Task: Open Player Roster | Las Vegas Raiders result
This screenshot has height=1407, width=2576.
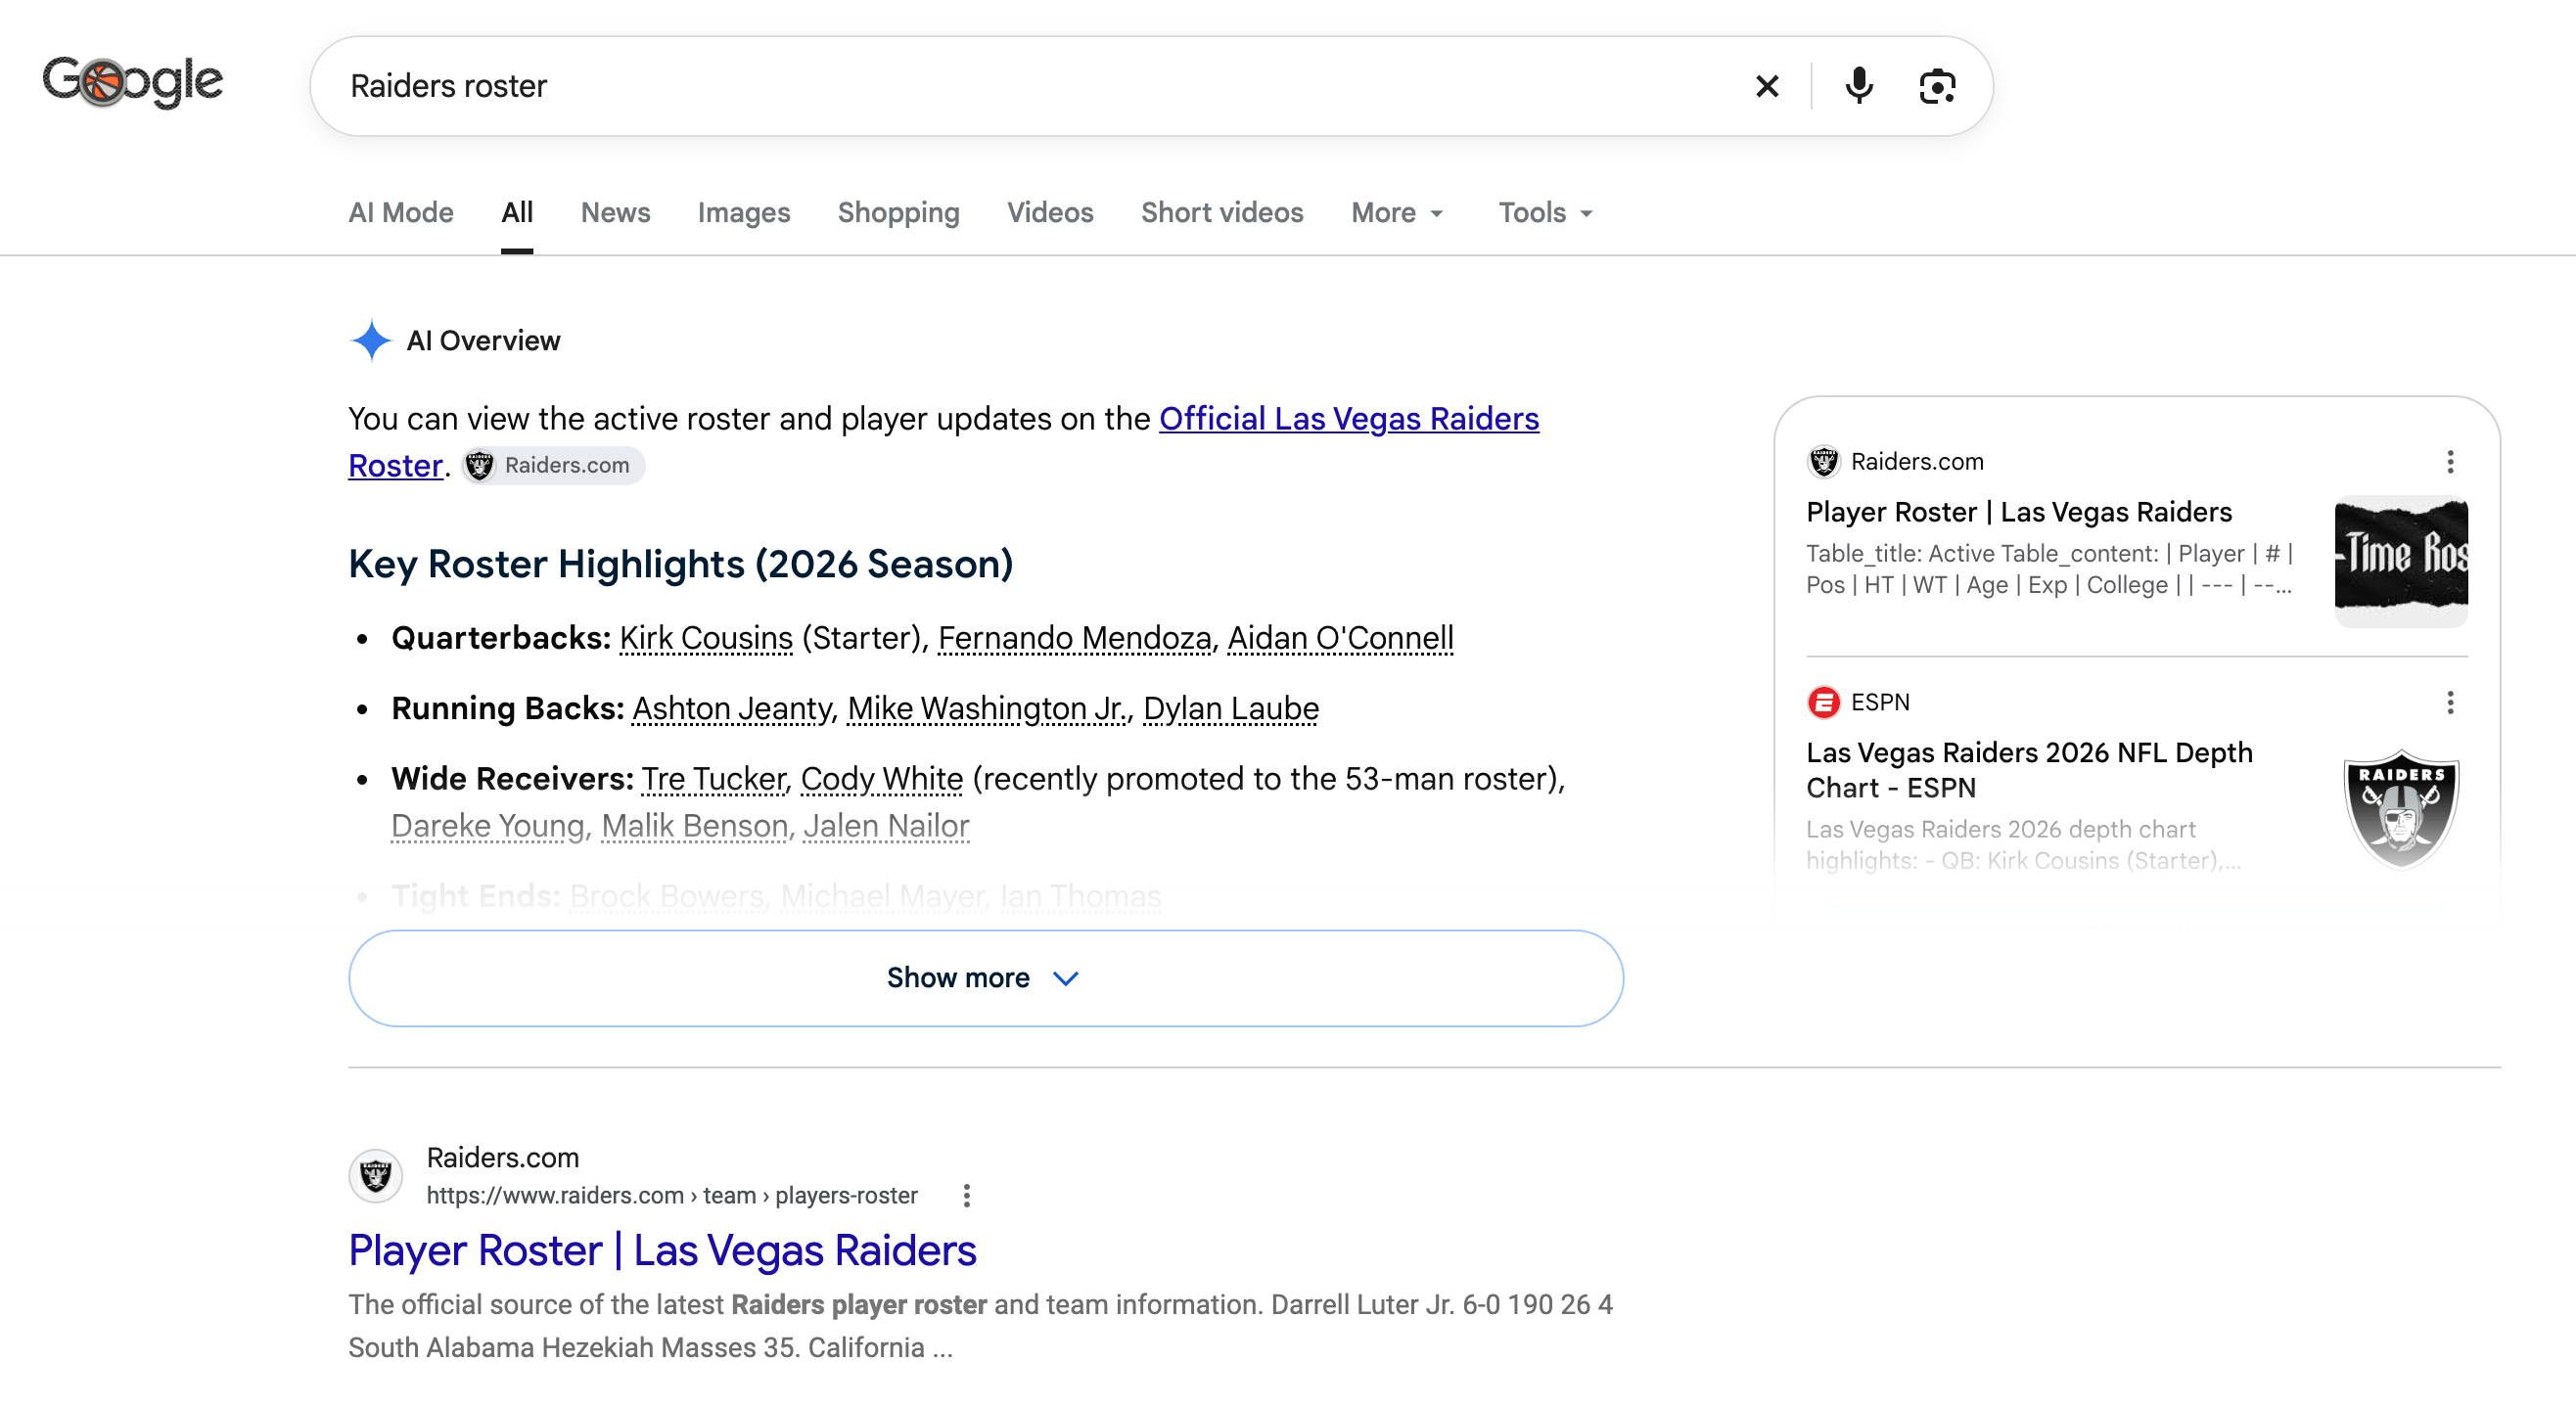Action: [662, 1251]
